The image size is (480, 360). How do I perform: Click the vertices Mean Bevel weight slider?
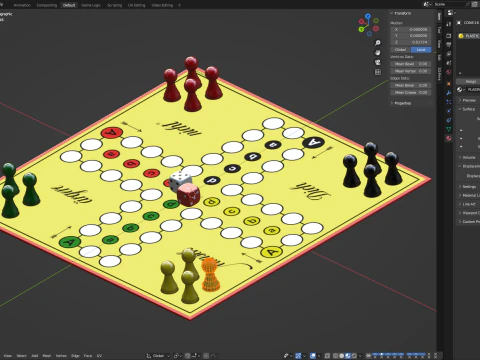[x=411, y=64]
